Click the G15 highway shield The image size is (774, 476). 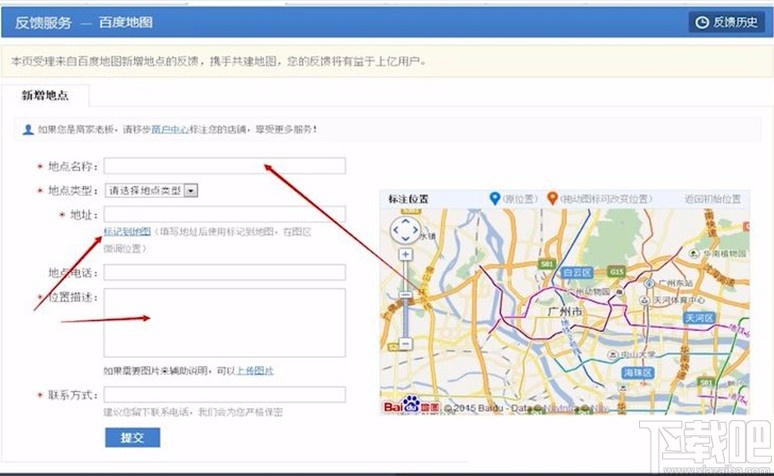tap(617, 272)
